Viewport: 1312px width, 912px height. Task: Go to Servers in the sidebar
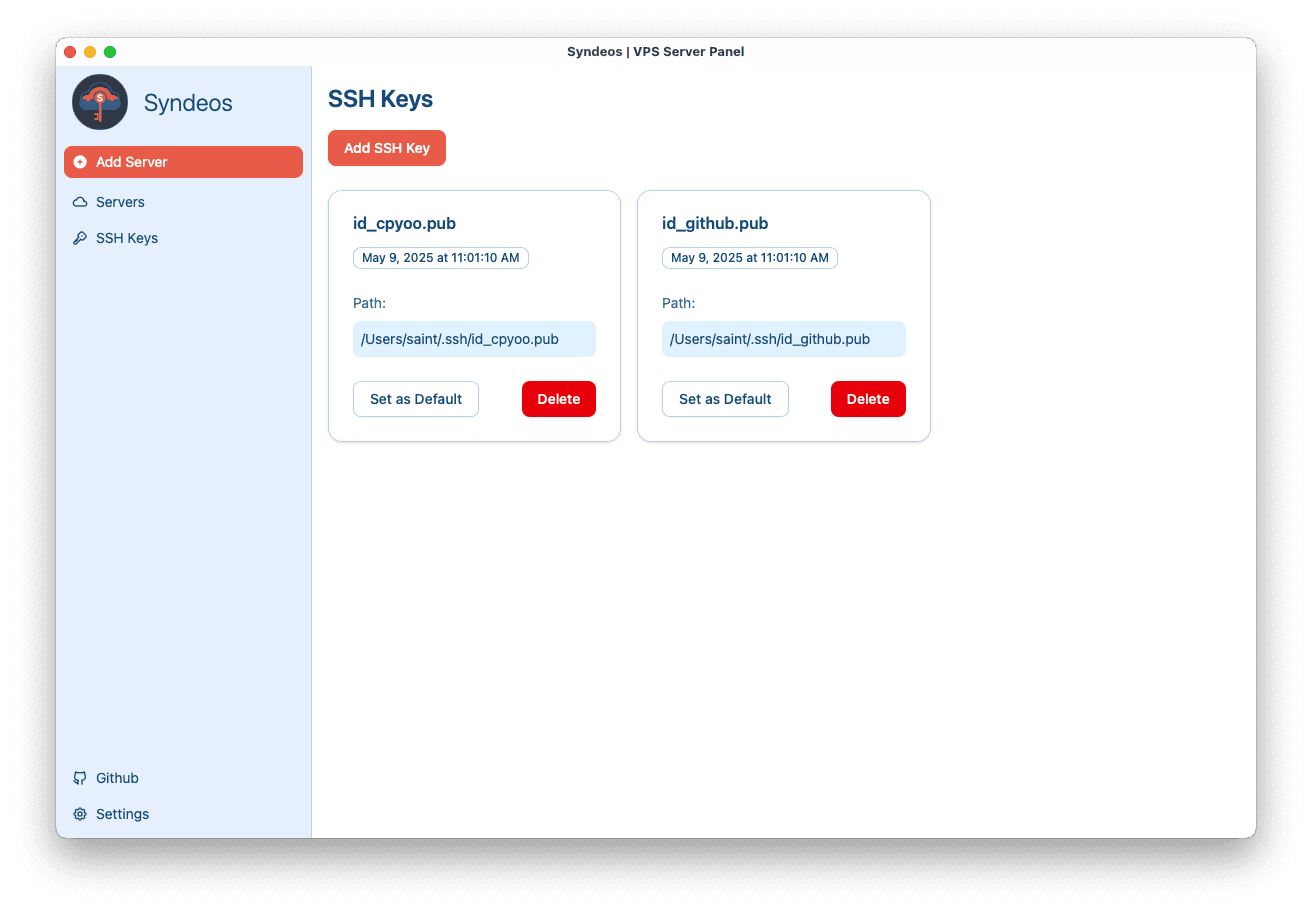(x=183, y=202)
